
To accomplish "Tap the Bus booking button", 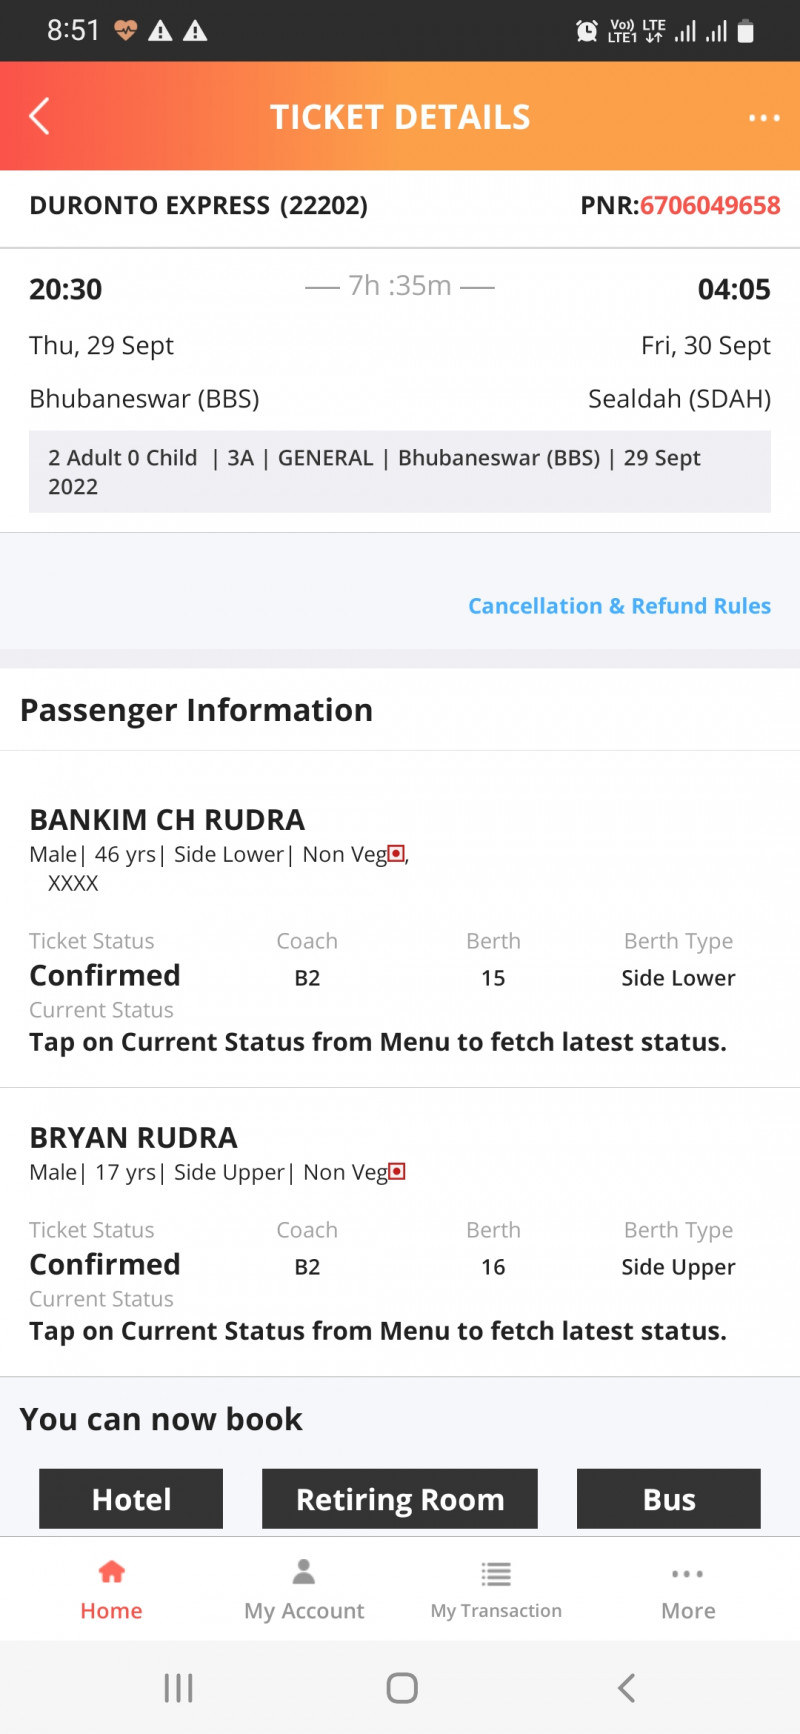I will [669, 1499].
